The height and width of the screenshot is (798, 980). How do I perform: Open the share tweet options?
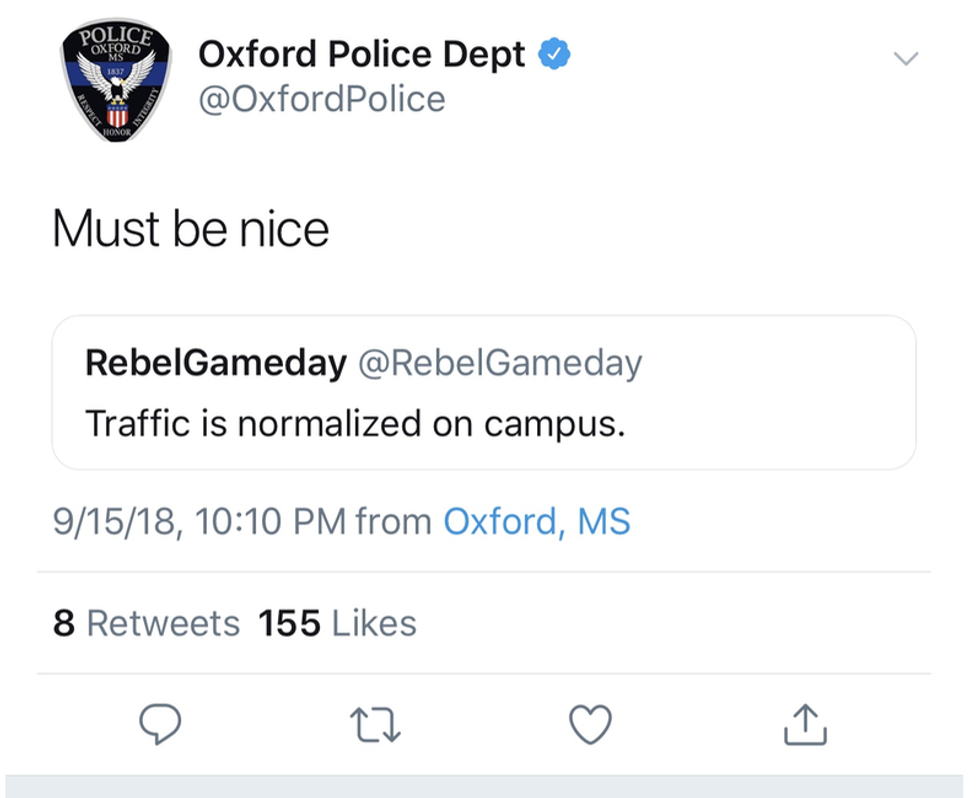pyautogui.click(x=805, y=725)
